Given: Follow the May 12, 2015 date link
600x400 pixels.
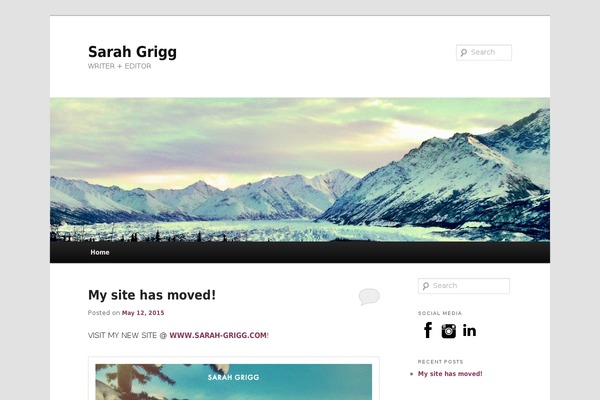Looking at the screenshot, I should click(x=143, y=313).
